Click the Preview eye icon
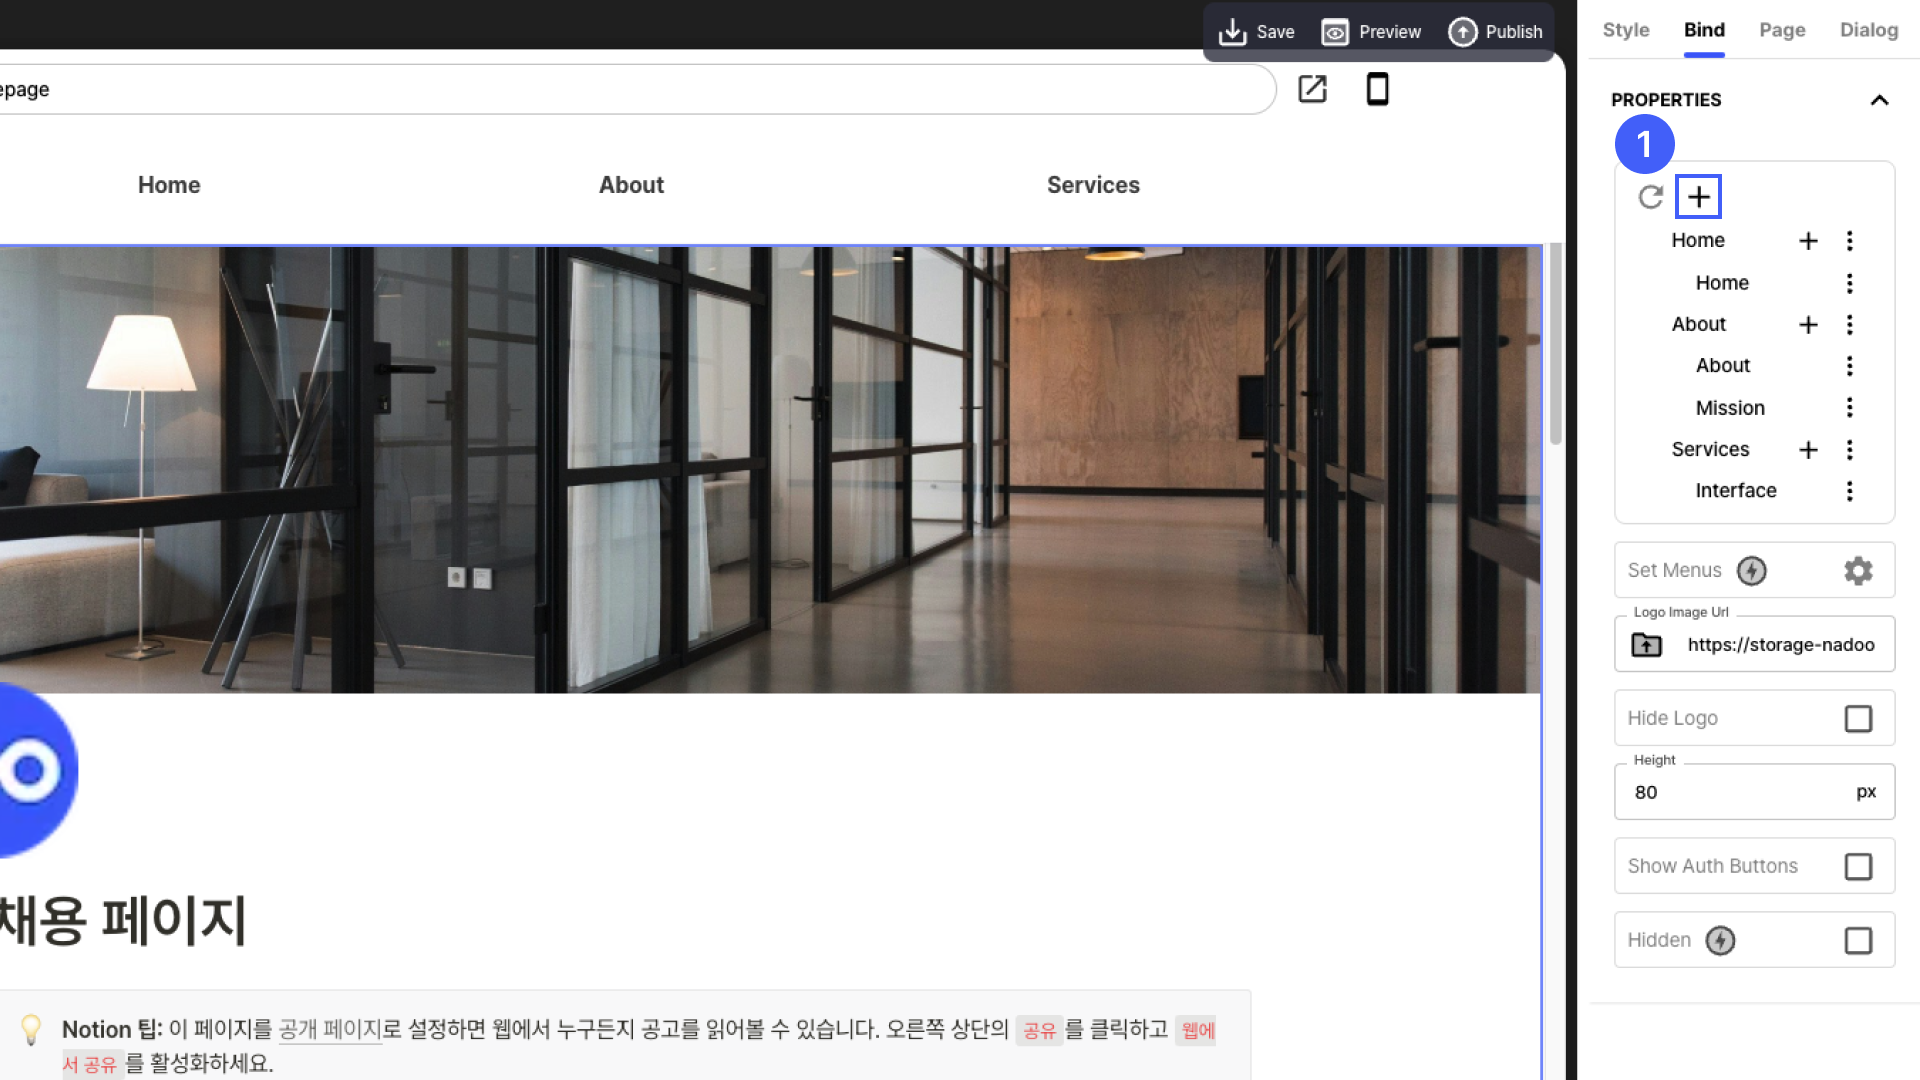 [x=1335, y=32]
